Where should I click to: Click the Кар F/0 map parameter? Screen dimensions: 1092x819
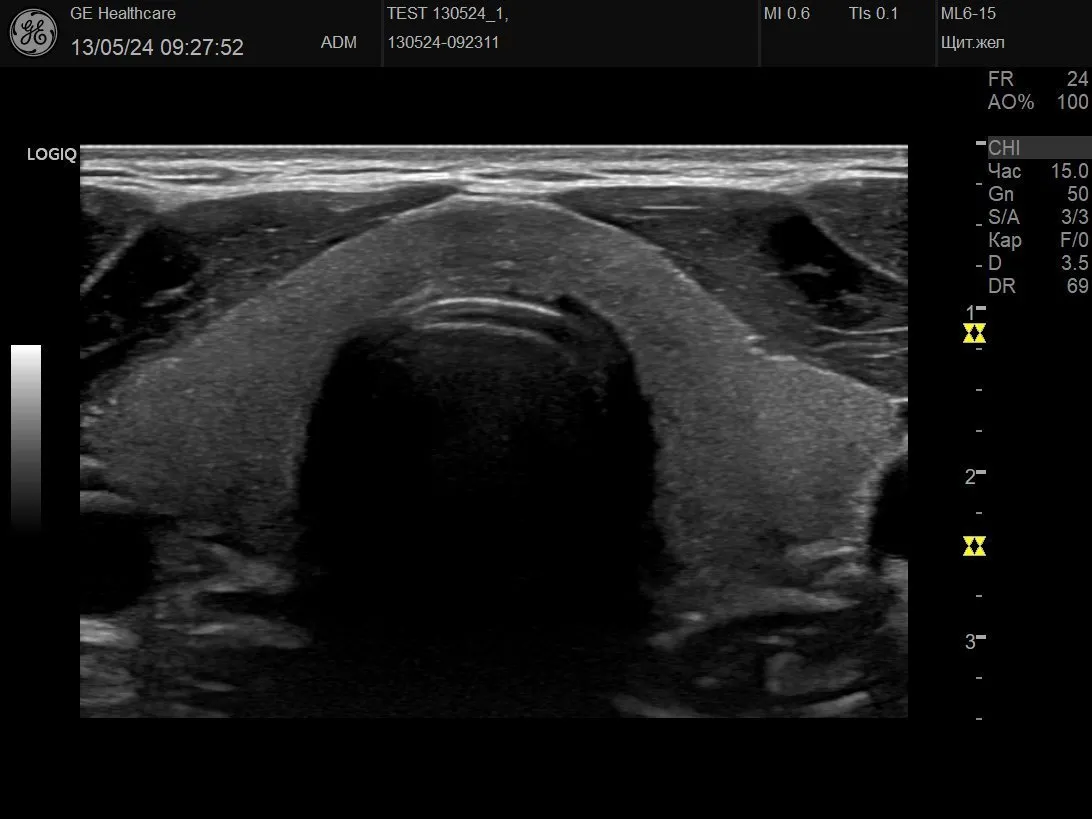[1037, 240]
